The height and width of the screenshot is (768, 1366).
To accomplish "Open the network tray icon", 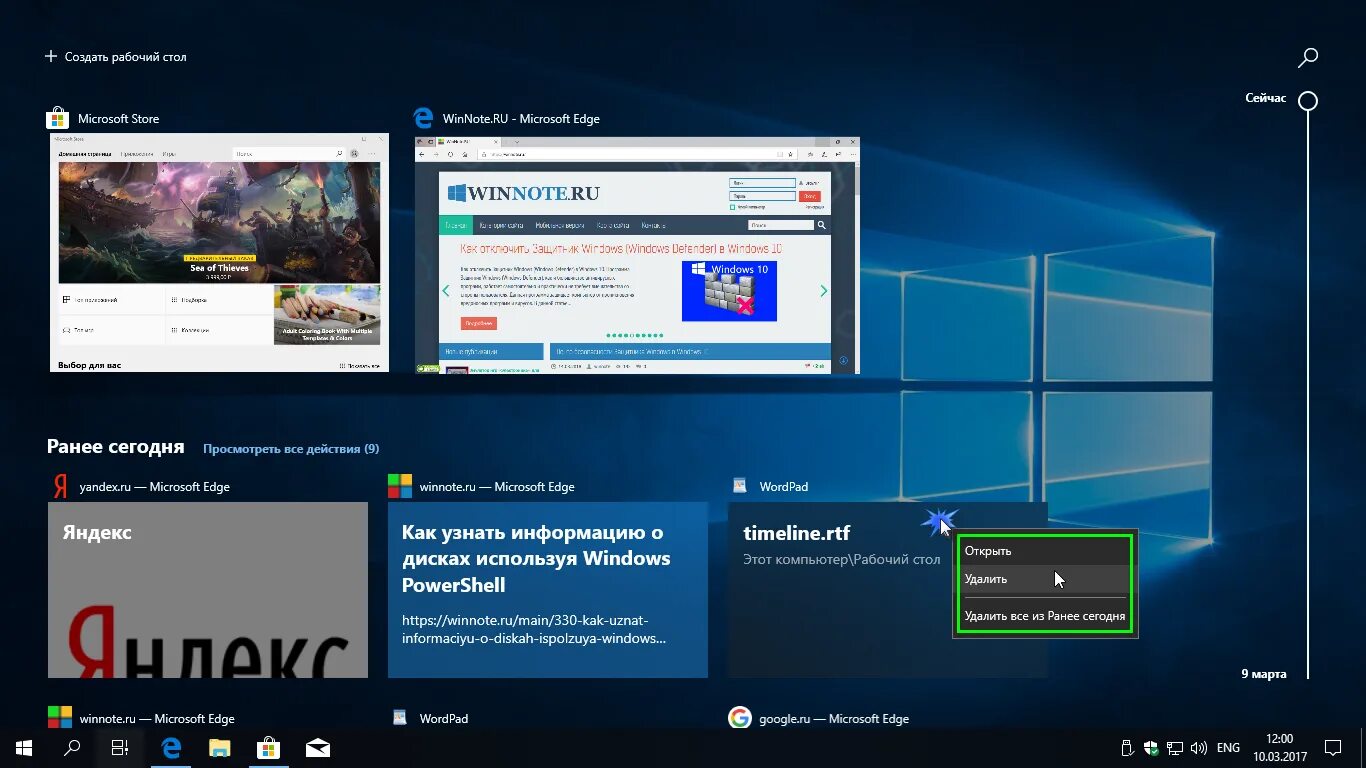I will click(x=1175, y=748).
